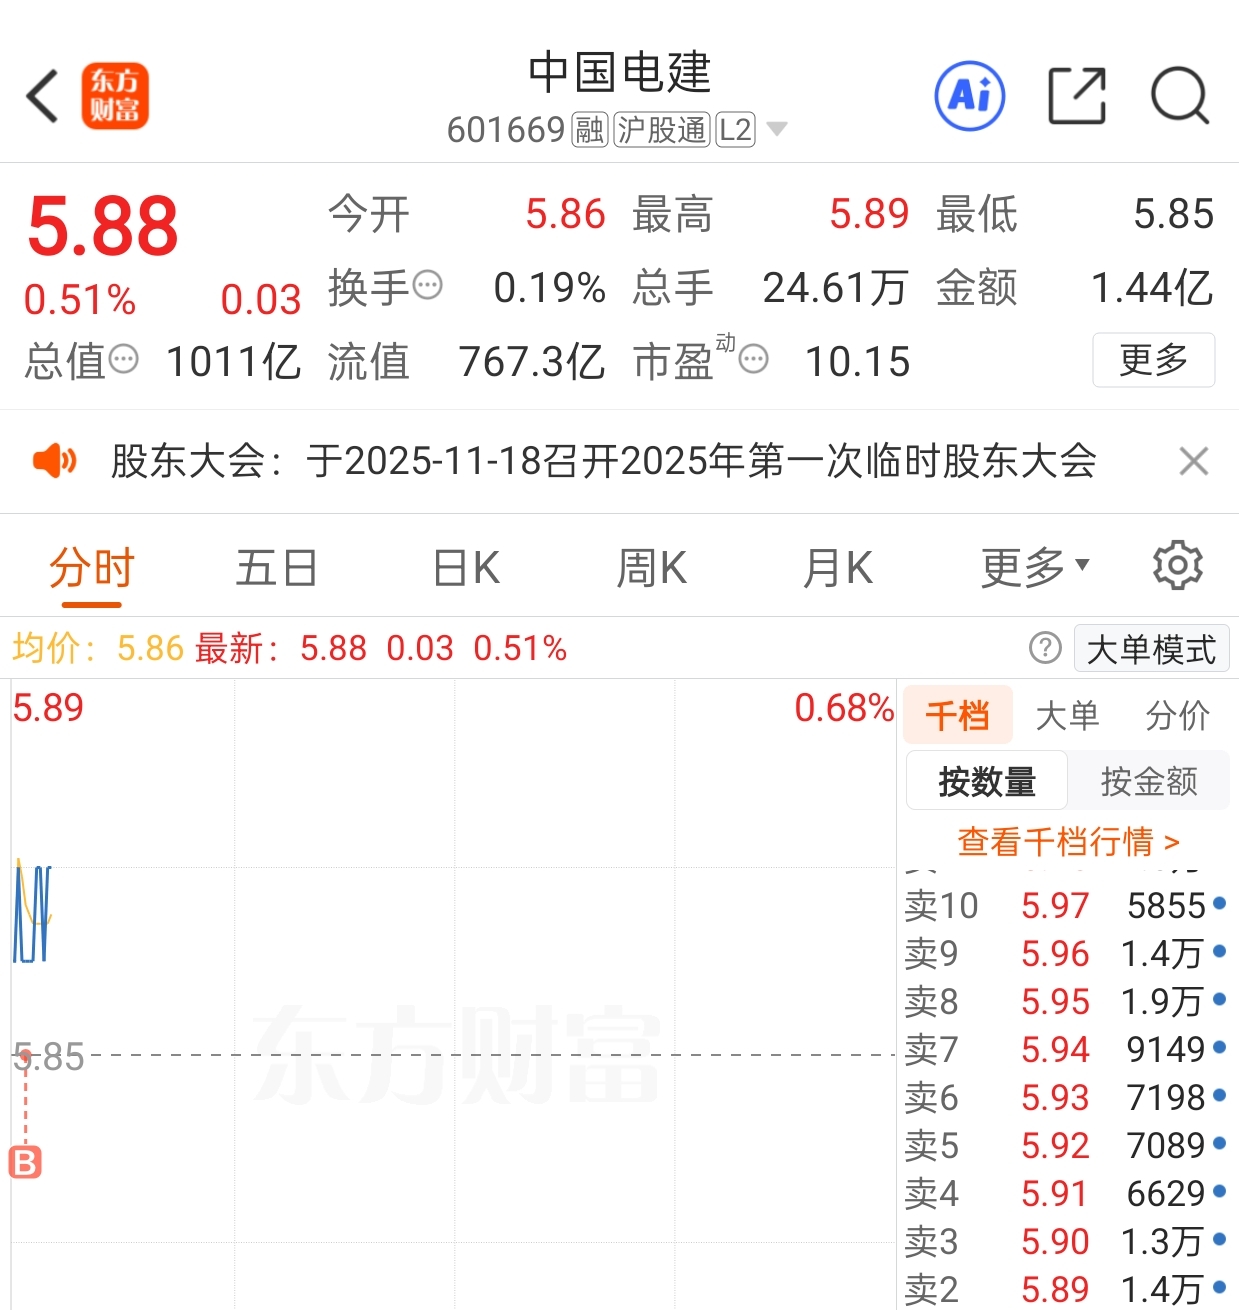1239x1310 pixels.
Task: Open the 股东大会 announcement text
Action: point(604,461)
